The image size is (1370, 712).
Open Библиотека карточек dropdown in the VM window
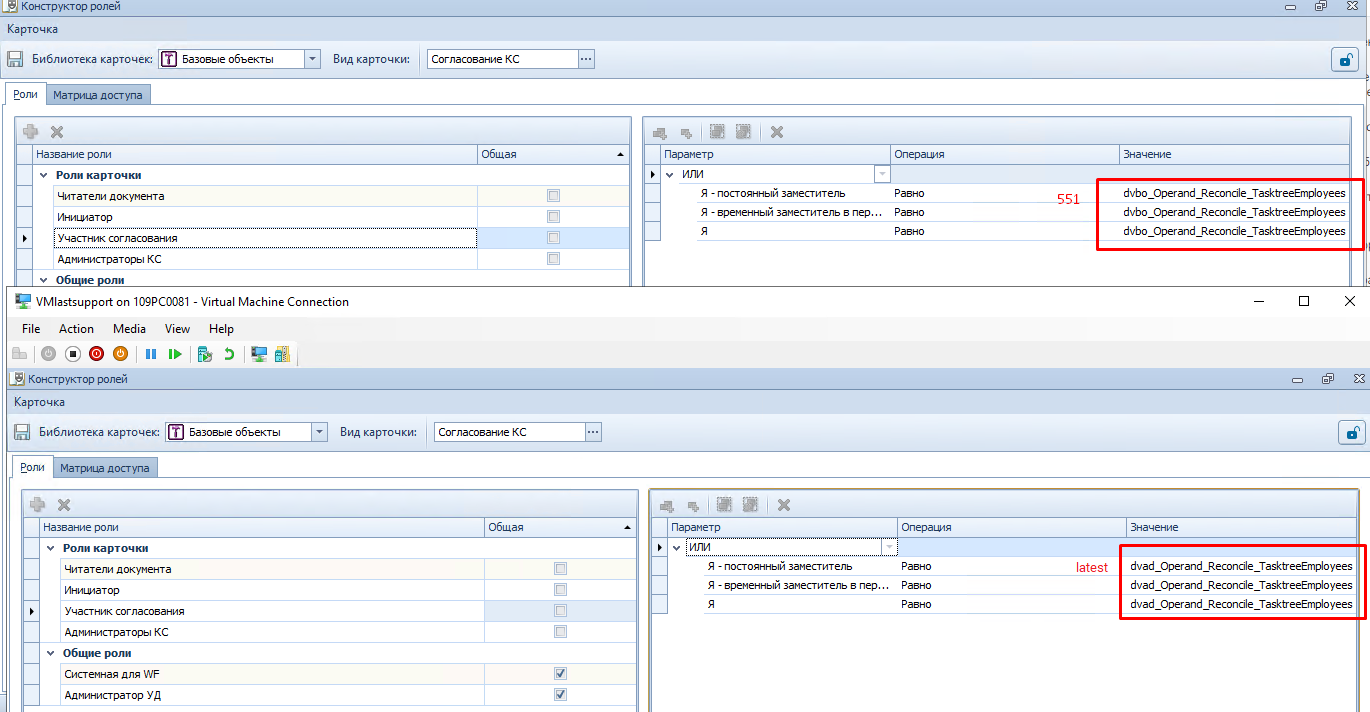pos(319,432)
